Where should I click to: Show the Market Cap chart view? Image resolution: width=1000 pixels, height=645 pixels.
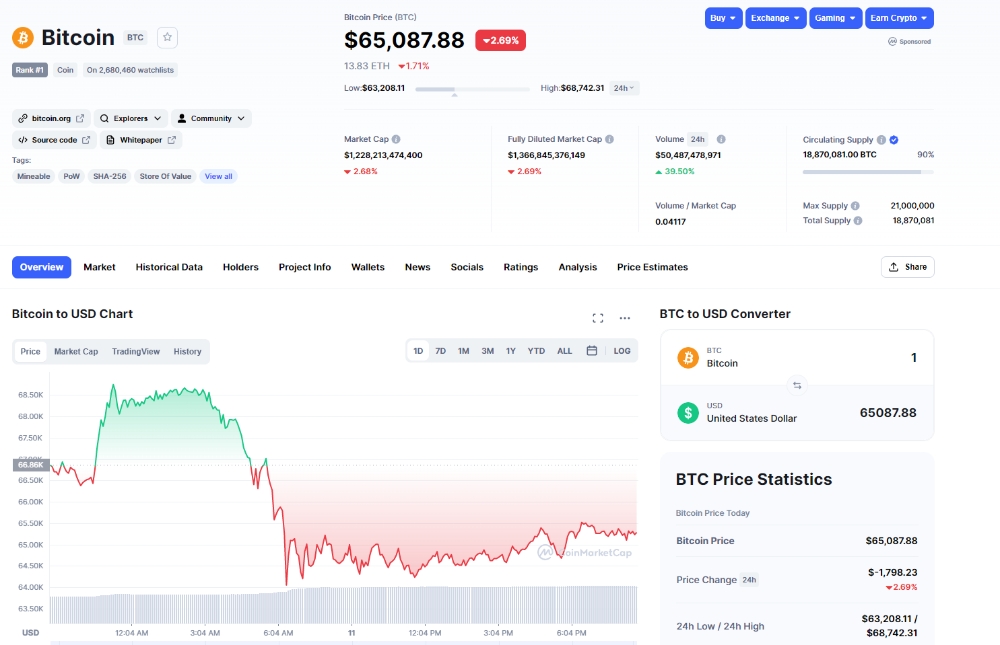(76, 352)
